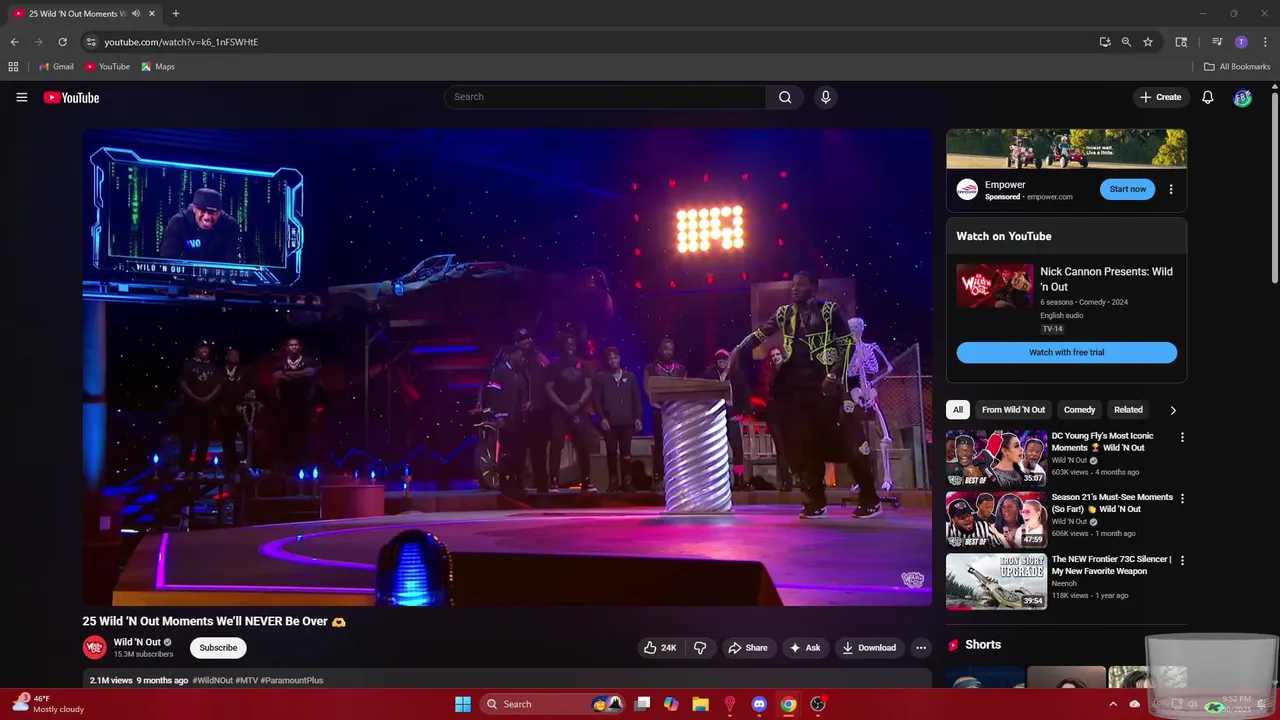Image resolution: width=1280 pixels, height=720 pixels.
Task: Subscribe to Wild 'N Out channel
Action: click(218, 647)
